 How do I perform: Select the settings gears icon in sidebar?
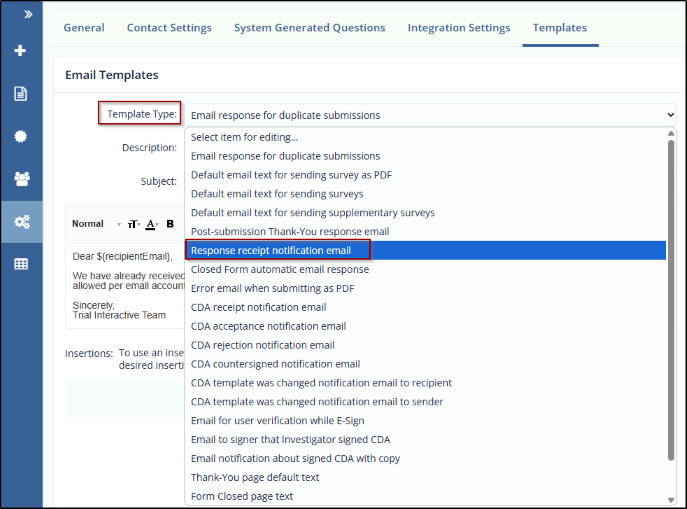pos(21,222)
